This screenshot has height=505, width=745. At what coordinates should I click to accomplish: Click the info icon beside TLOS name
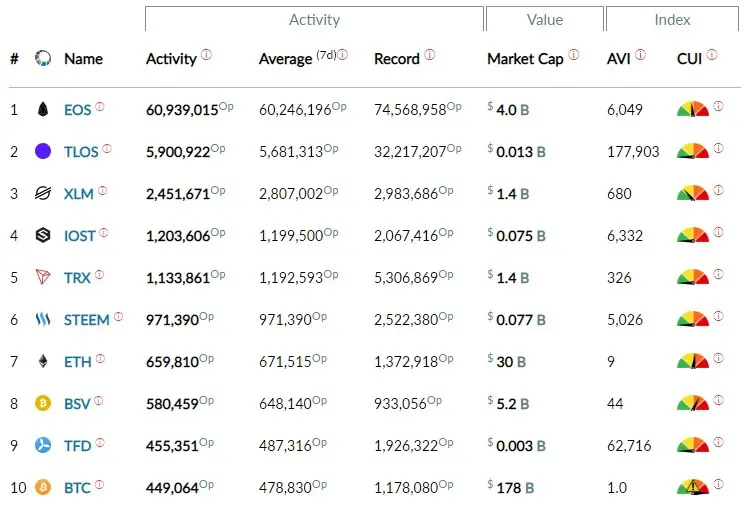[107, 148]
